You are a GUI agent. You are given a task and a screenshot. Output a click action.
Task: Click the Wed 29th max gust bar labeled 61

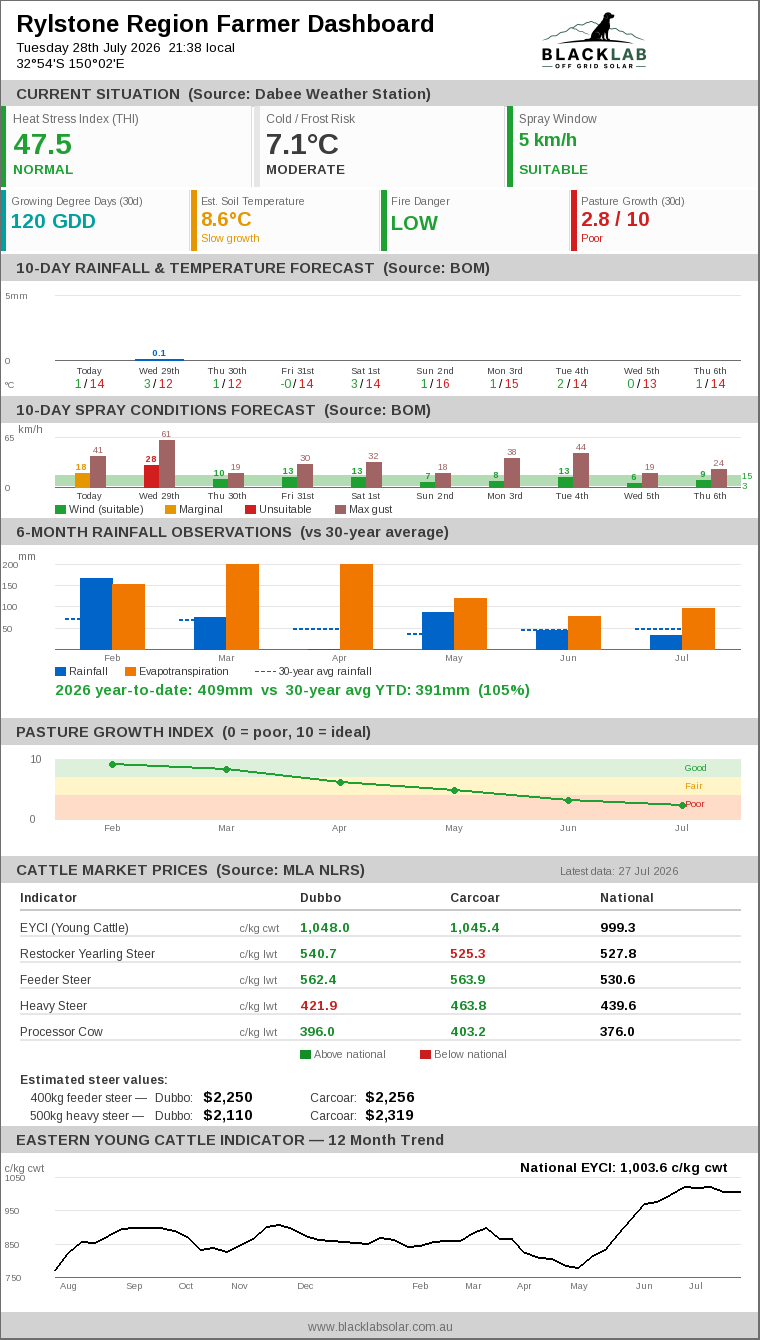(x=167, y=463)
